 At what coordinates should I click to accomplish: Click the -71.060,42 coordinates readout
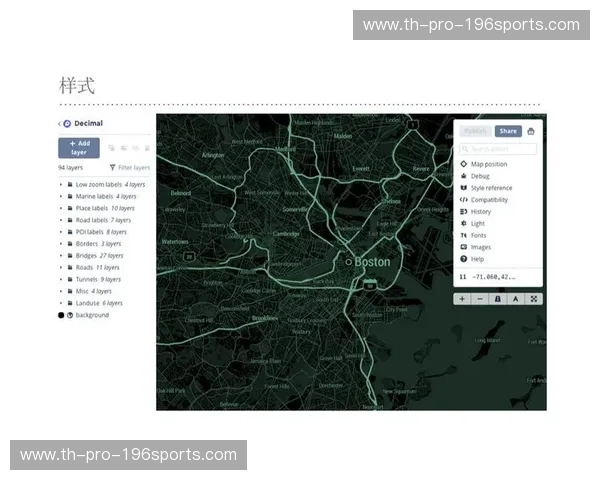coord(494,277)
